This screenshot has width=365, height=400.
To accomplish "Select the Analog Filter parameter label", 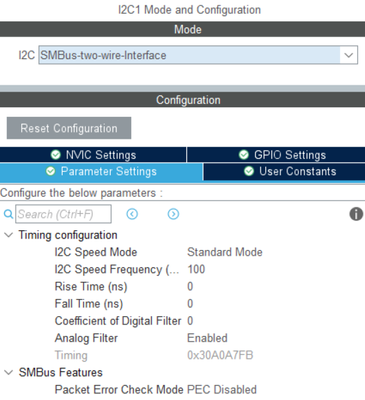I will coord(86,338).
